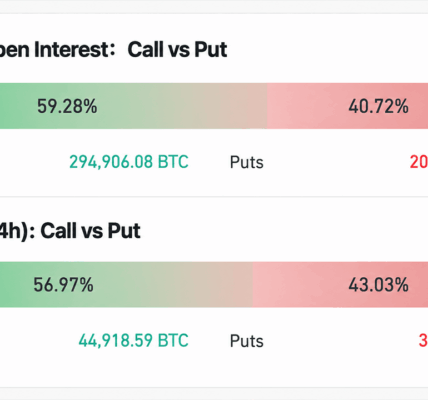428x400 pixels.
Task: Click the divider between the two cards
Action: coord(214,197)
